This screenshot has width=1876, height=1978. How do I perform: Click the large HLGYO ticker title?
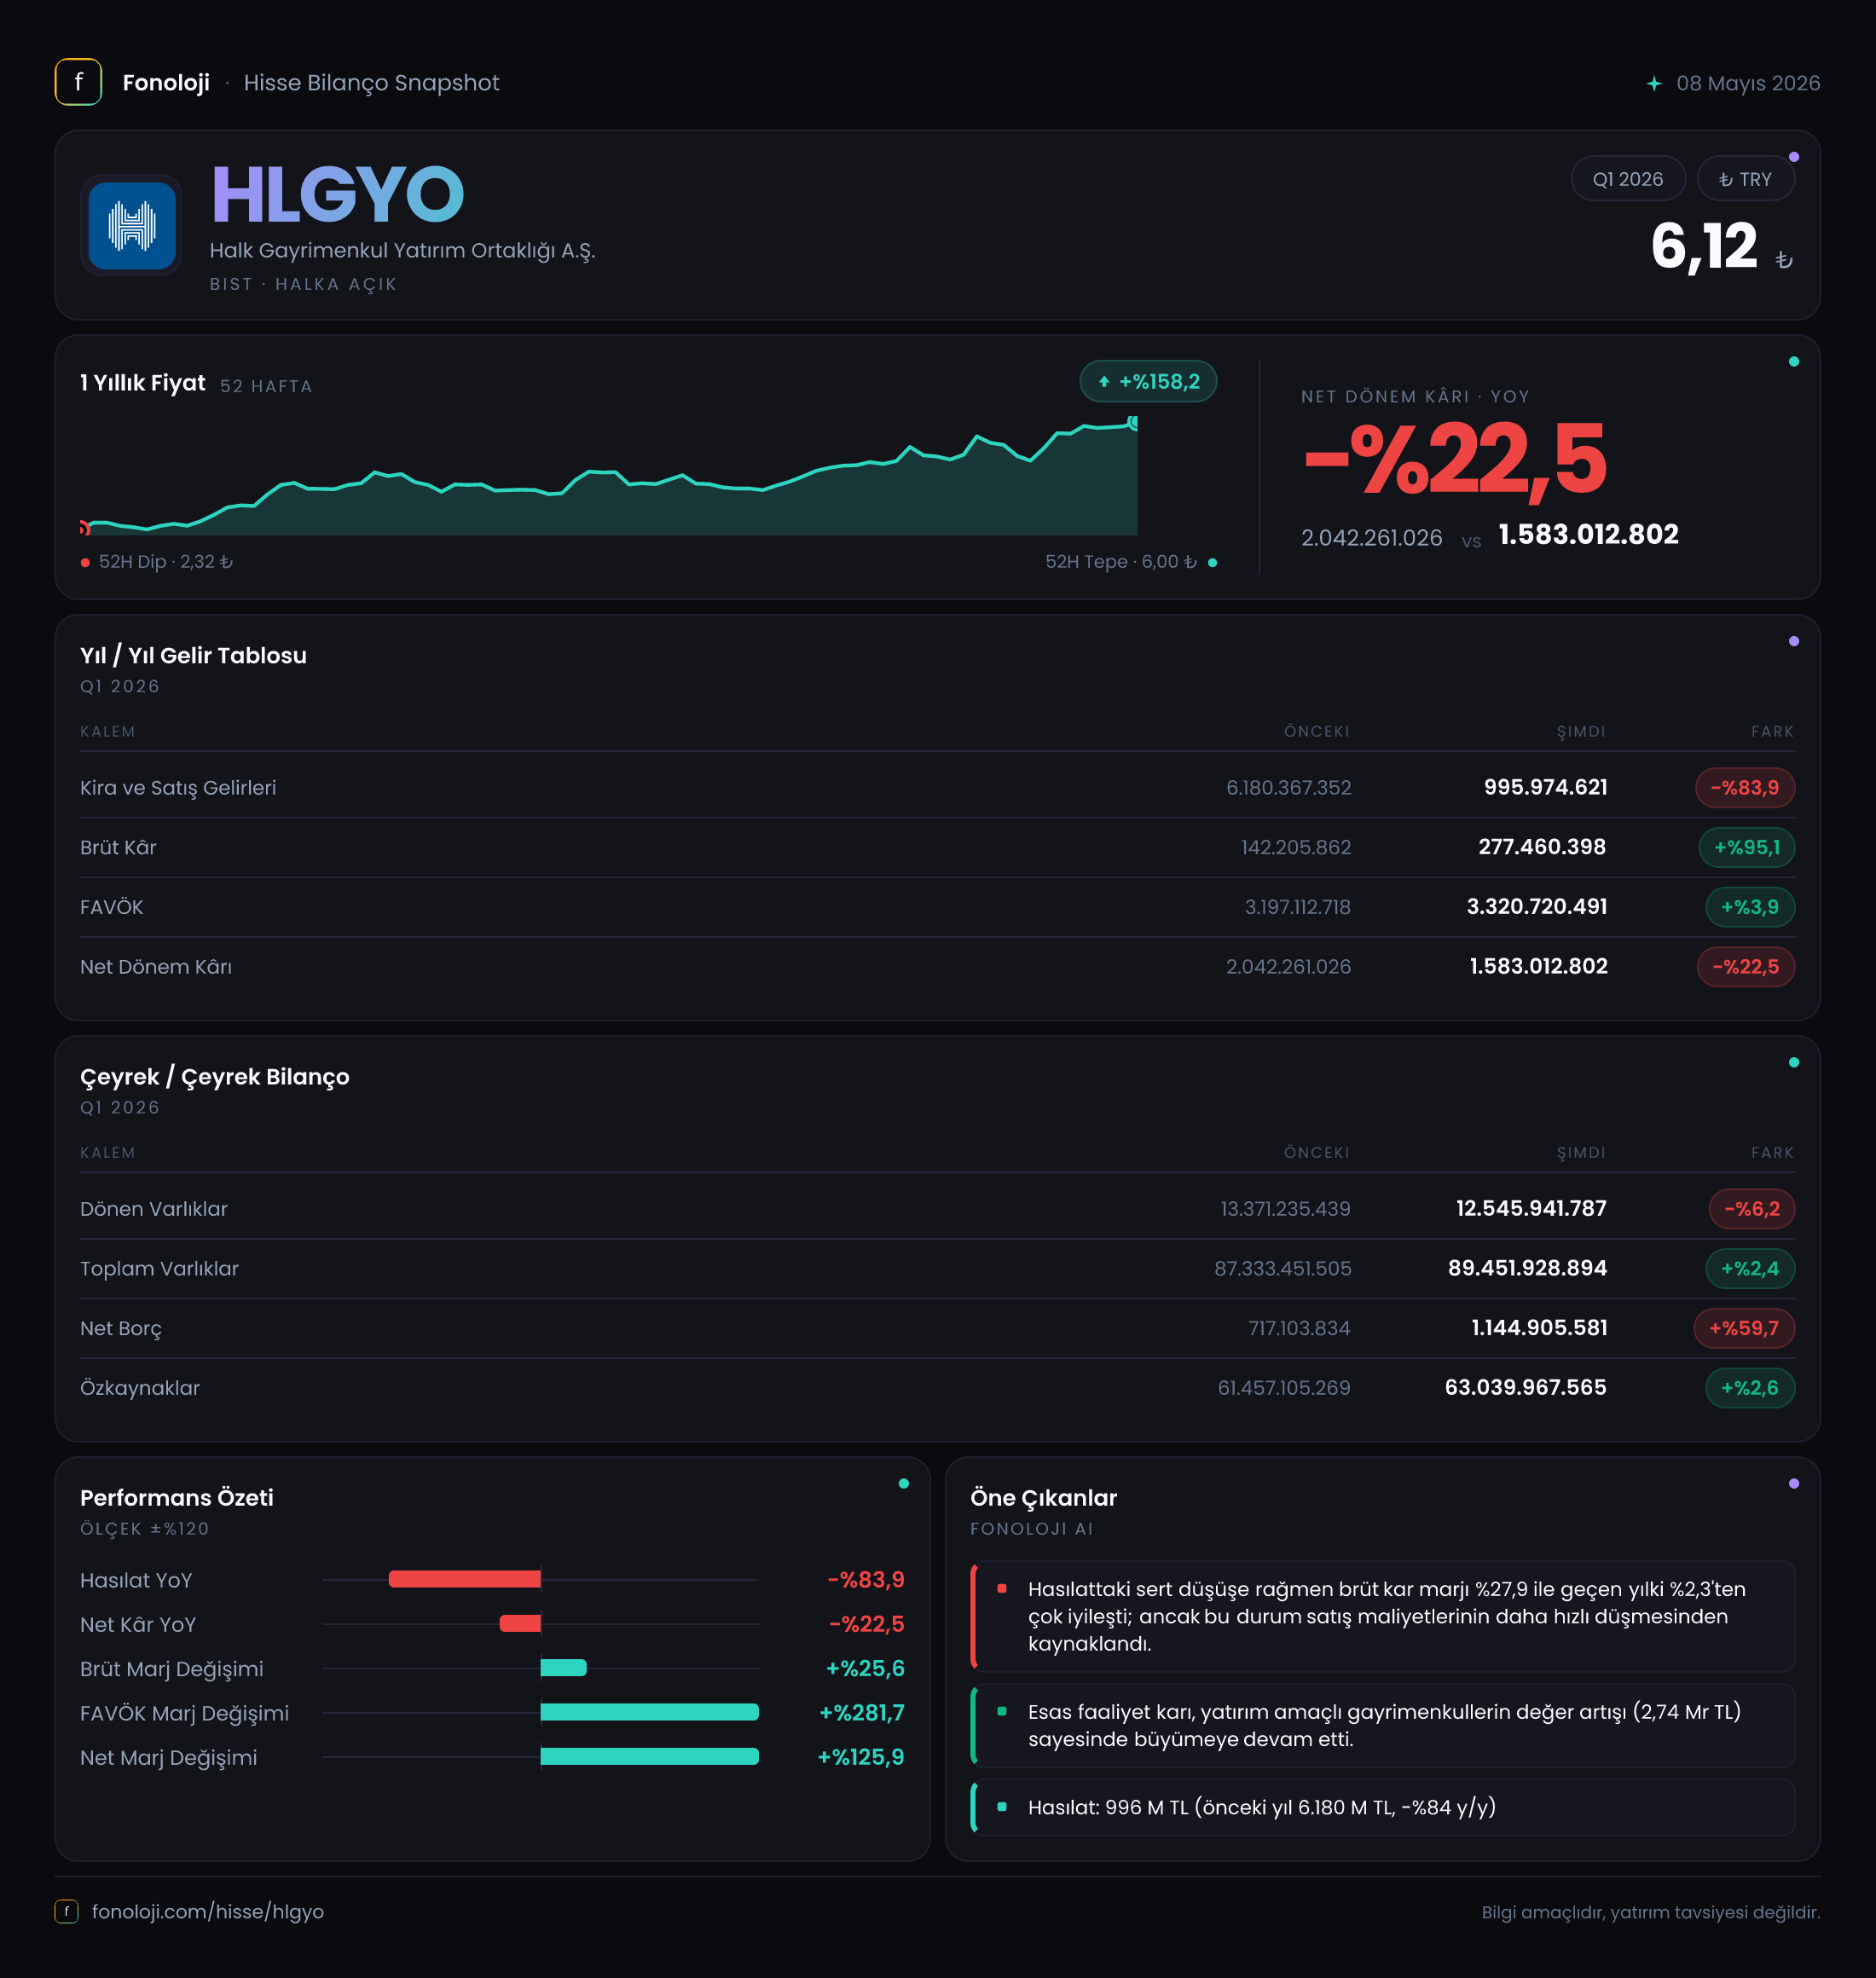click(337, 195)
